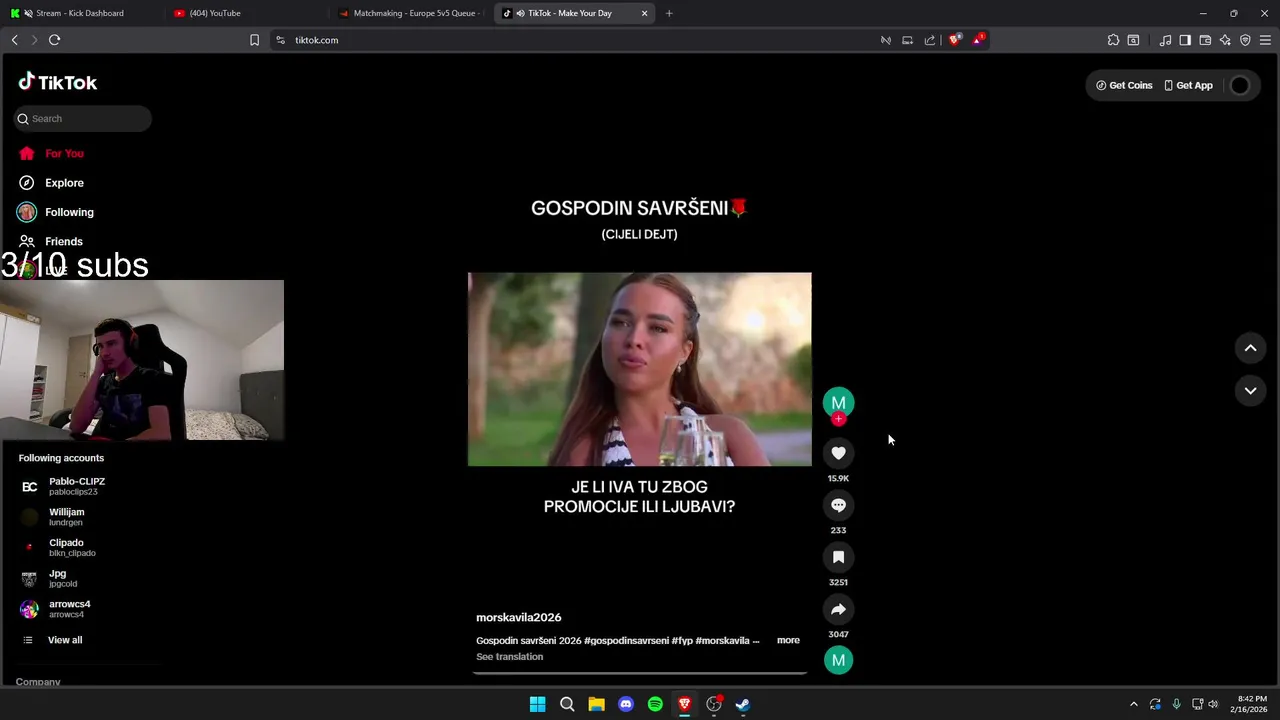Click the Get Coins button

pyautogui.click(x=1124, y=85)
